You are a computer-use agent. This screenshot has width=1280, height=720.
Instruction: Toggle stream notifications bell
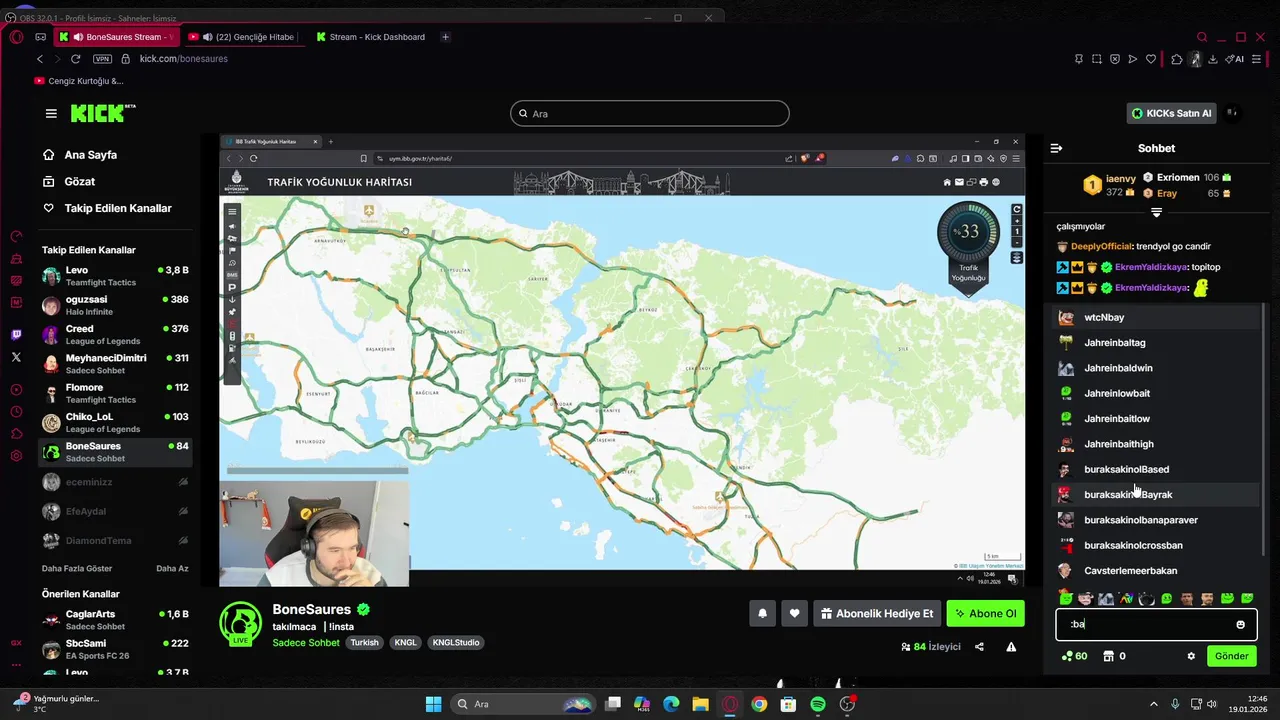click(x=762, y=613)
